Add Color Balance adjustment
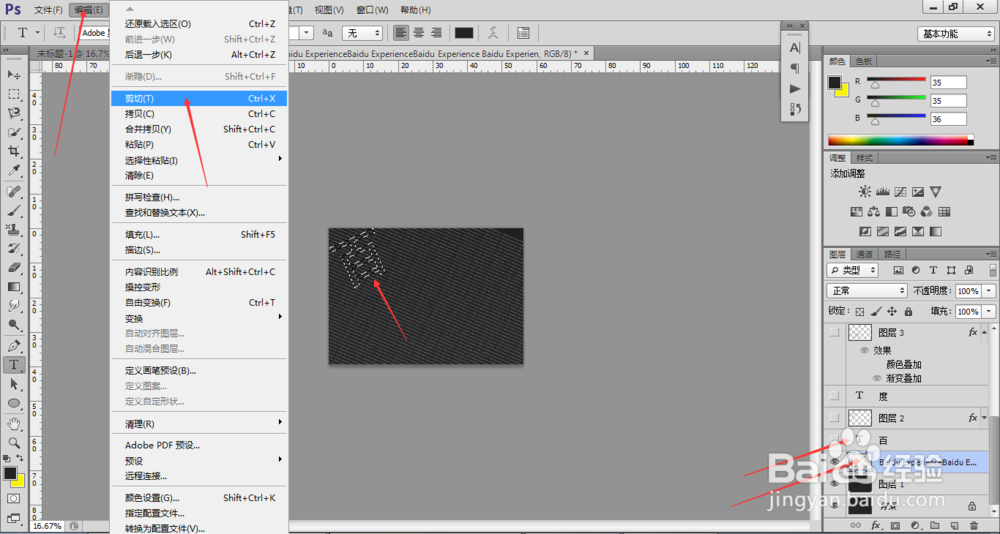This screenshot has height=534, width=1000. [x=874, y=211]
